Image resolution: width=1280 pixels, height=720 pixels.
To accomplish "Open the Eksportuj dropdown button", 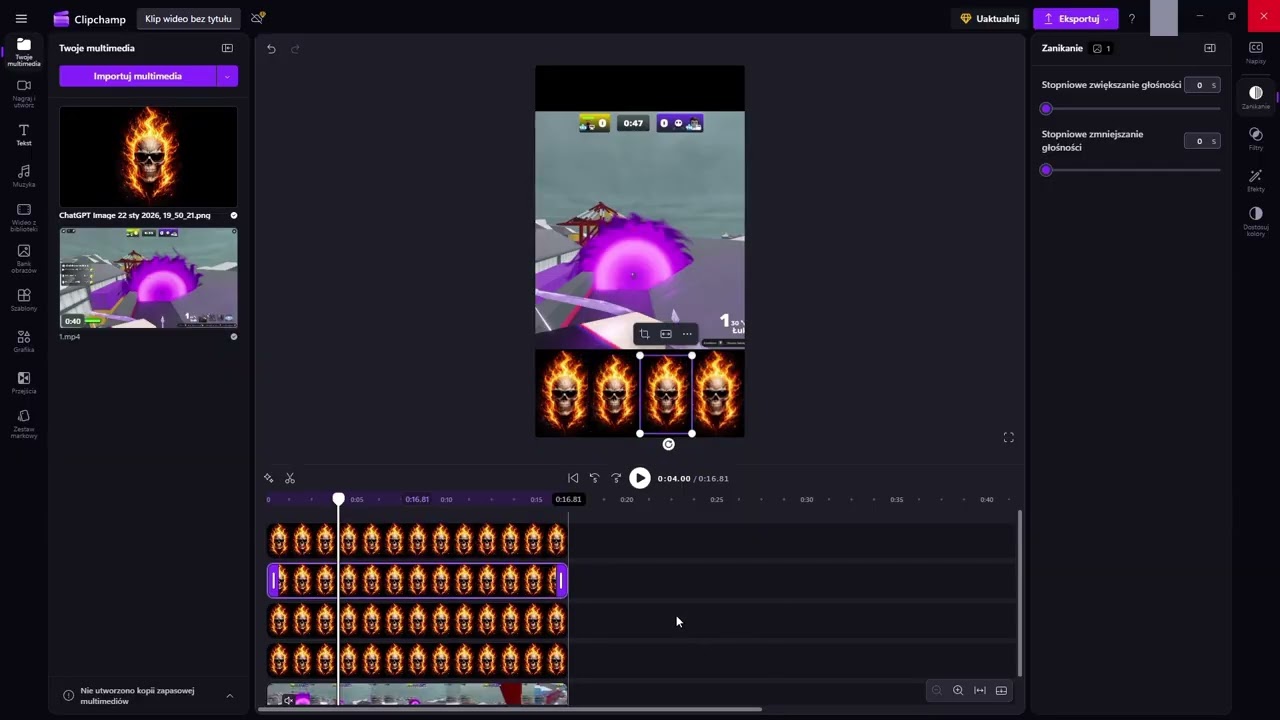I will tap(1076, 18).
